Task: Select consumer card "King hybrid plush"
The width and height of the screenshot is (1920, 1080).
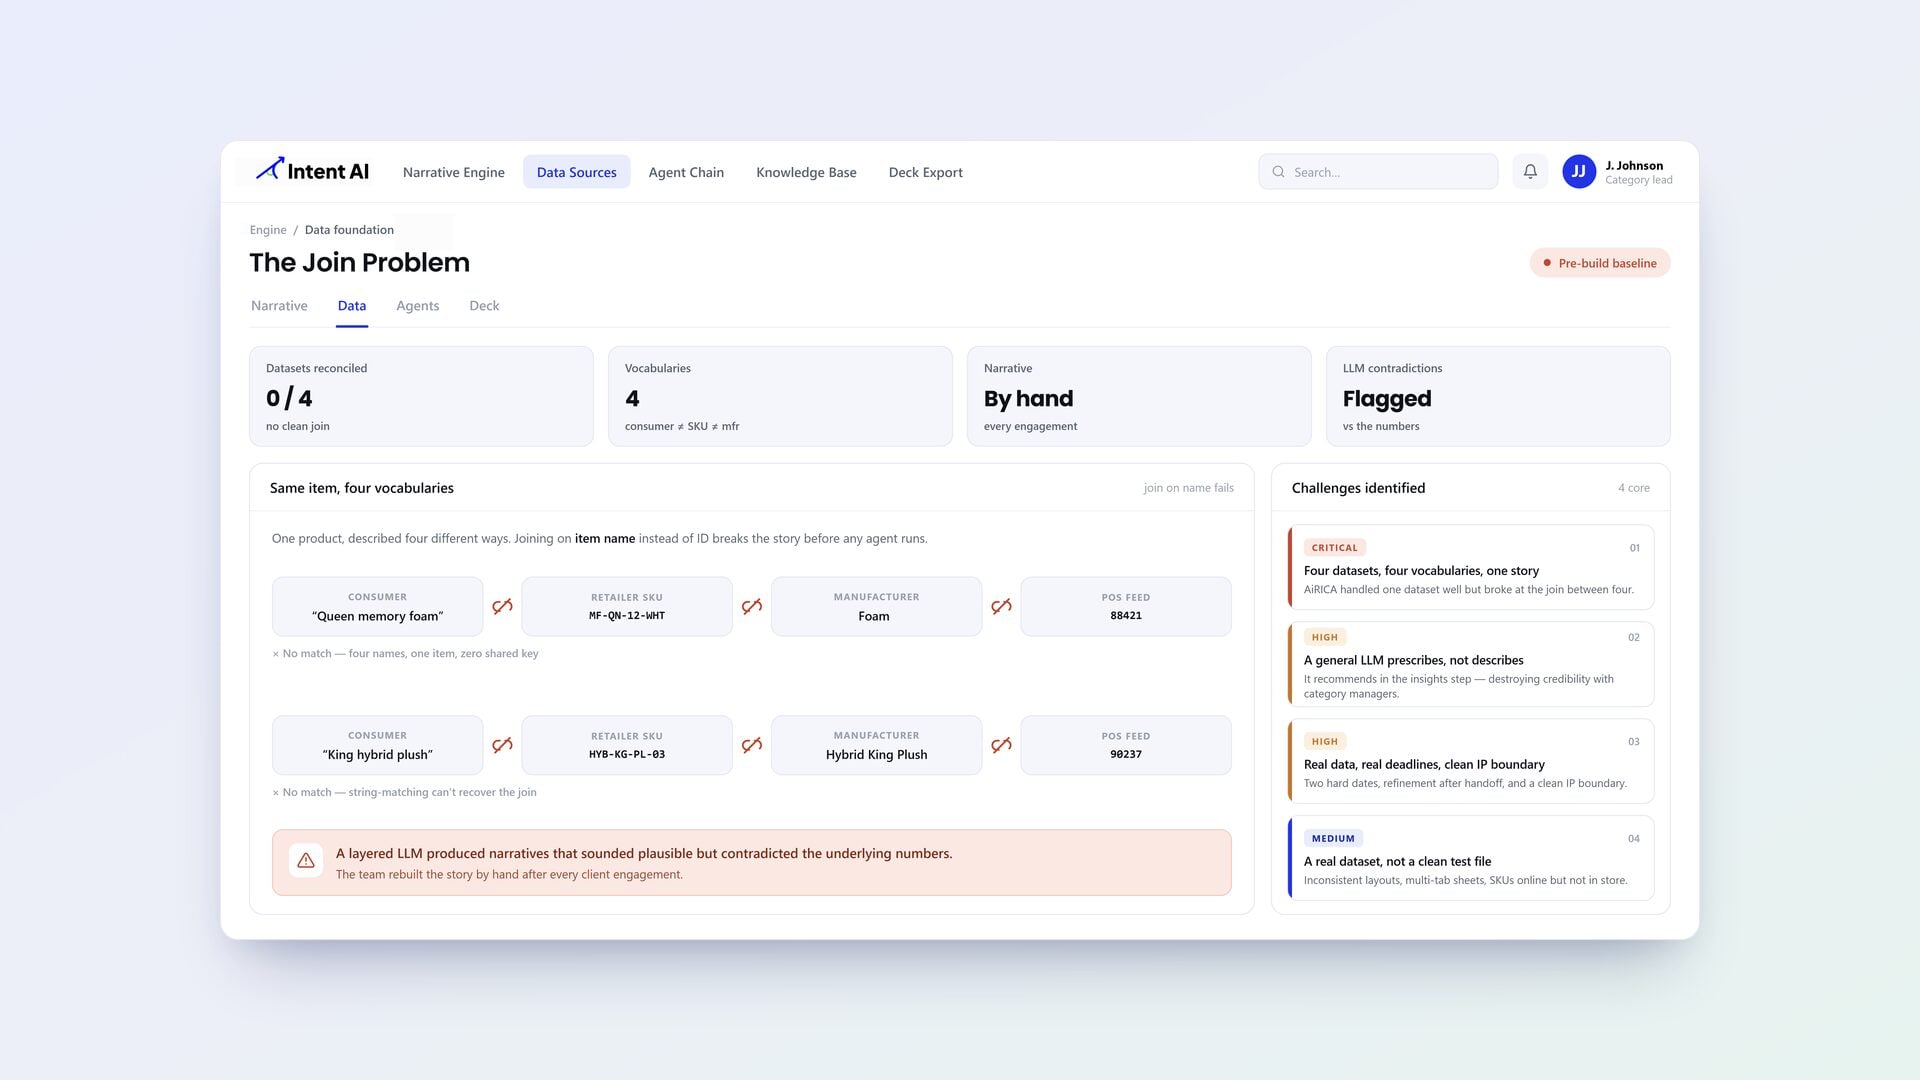Action: point(377,745)
